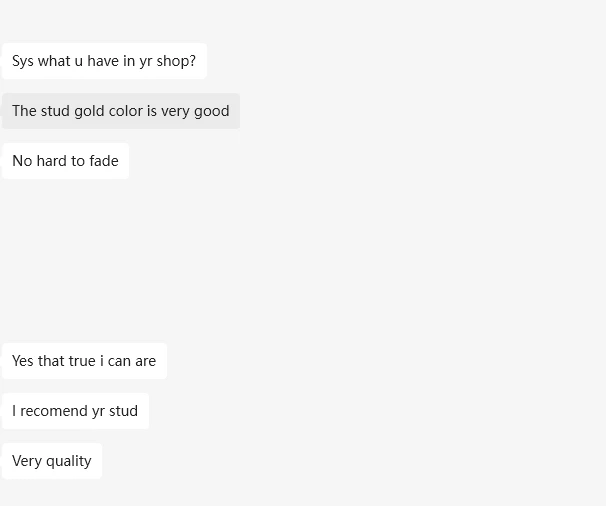Click the word "Sys" starting the first message
The height and width of the screenshot is (506, 606).
tap(23, 61)
